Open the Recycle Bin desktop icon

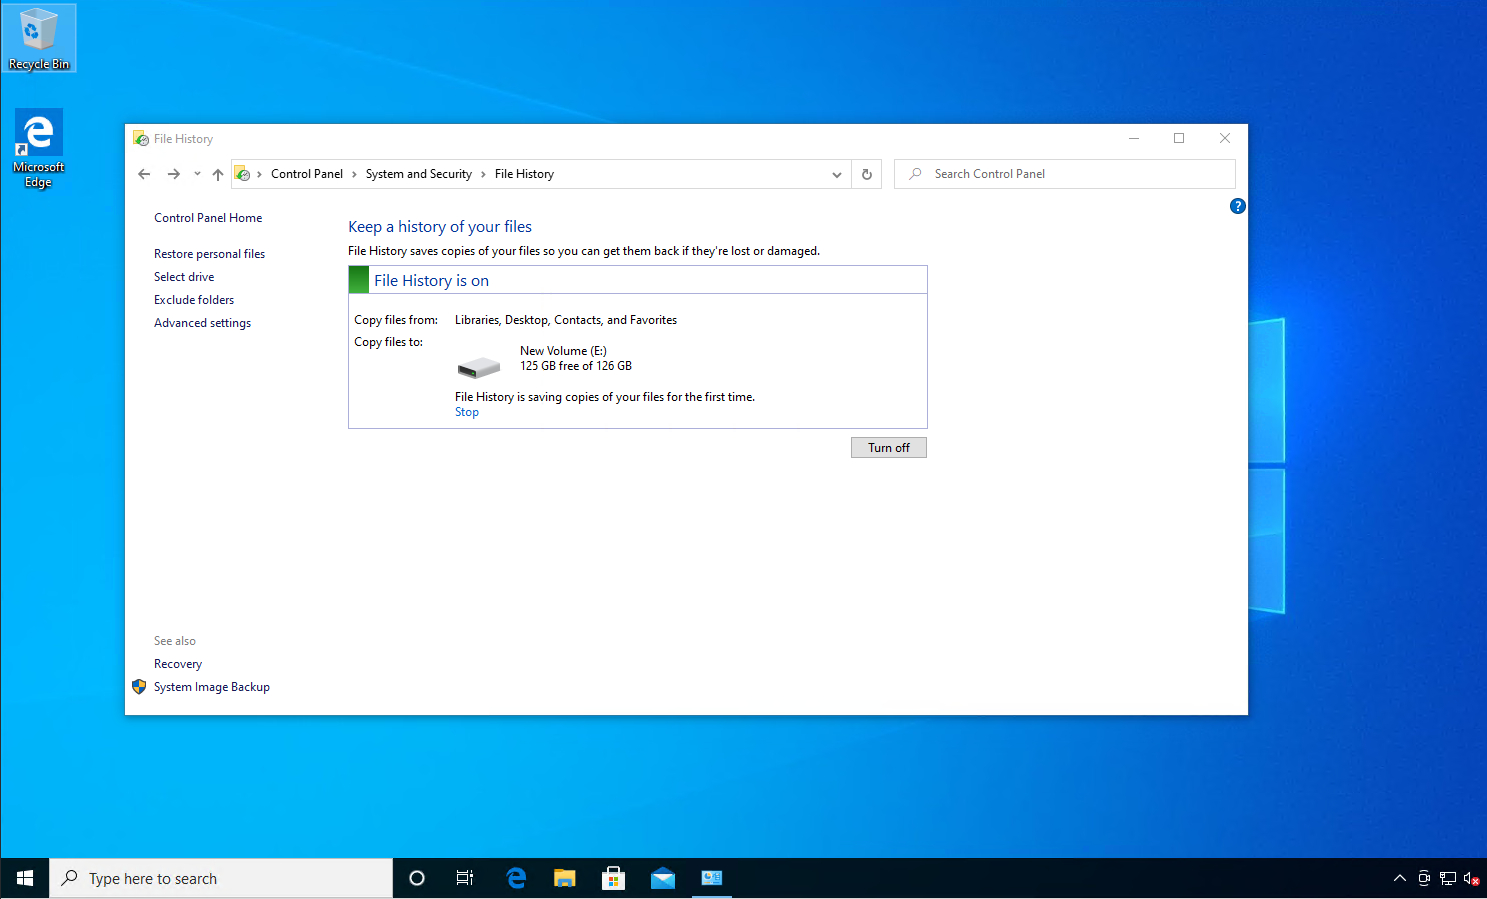[38, 38]
